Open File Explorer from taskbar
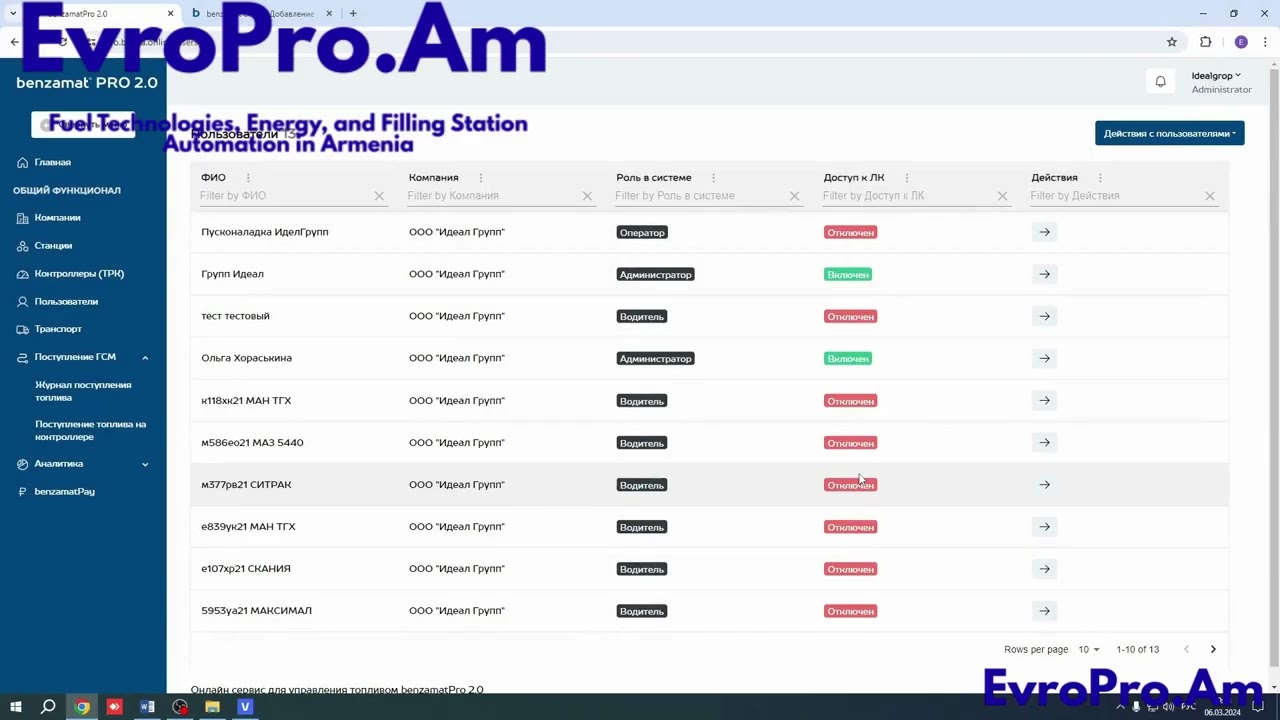 pos(212,707)
